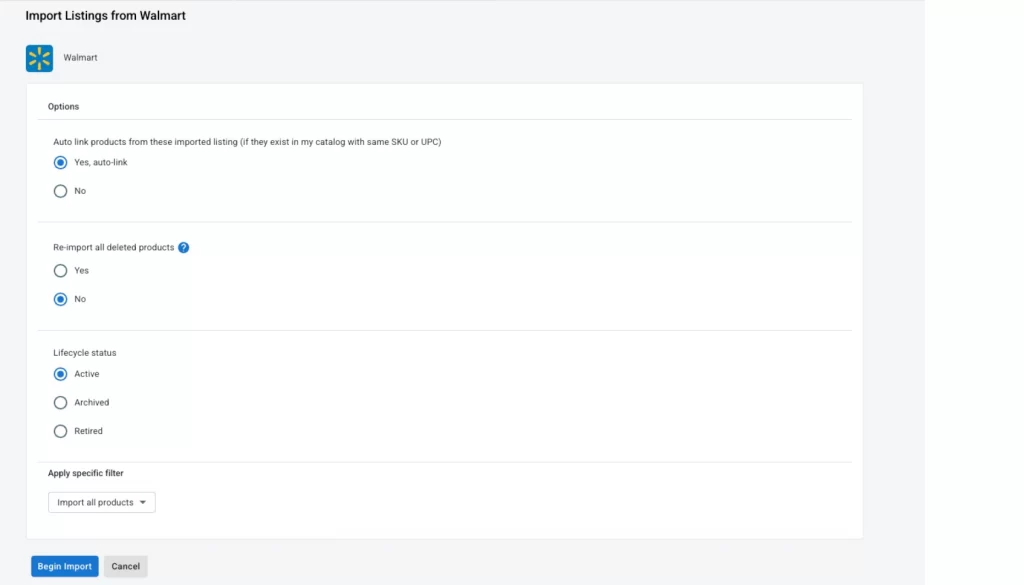The height and width of the screenshot is (585, 1024).
Task: Open help tooltip for re-import deleted products
Action: coord(184,247)
